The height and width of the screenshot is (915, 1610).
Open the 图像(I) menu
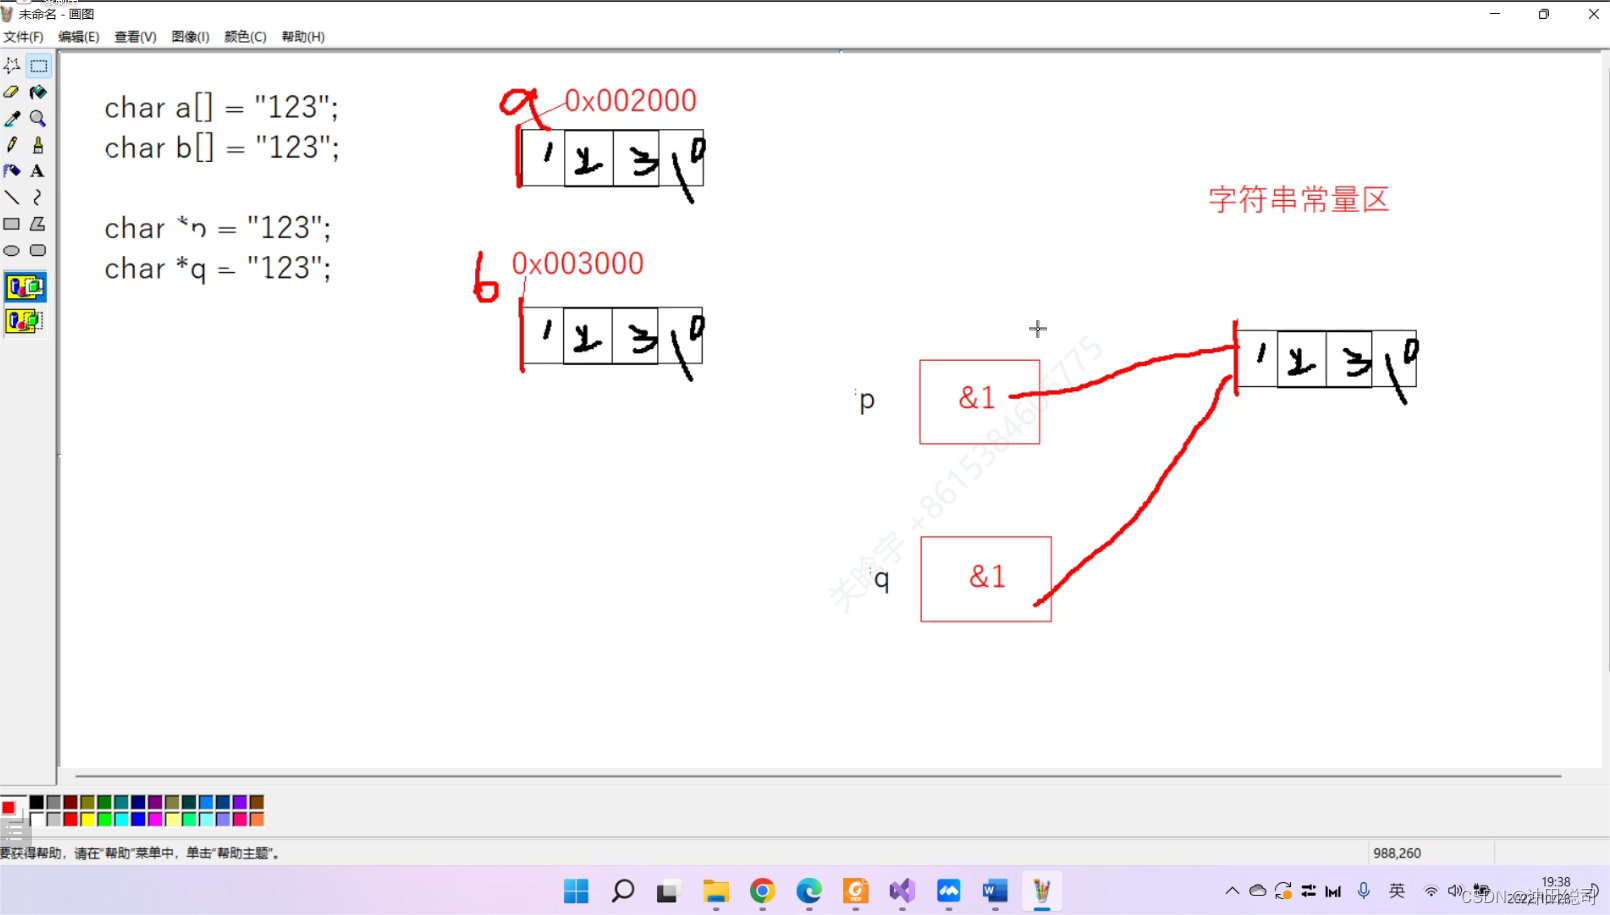tap(190, 37)
